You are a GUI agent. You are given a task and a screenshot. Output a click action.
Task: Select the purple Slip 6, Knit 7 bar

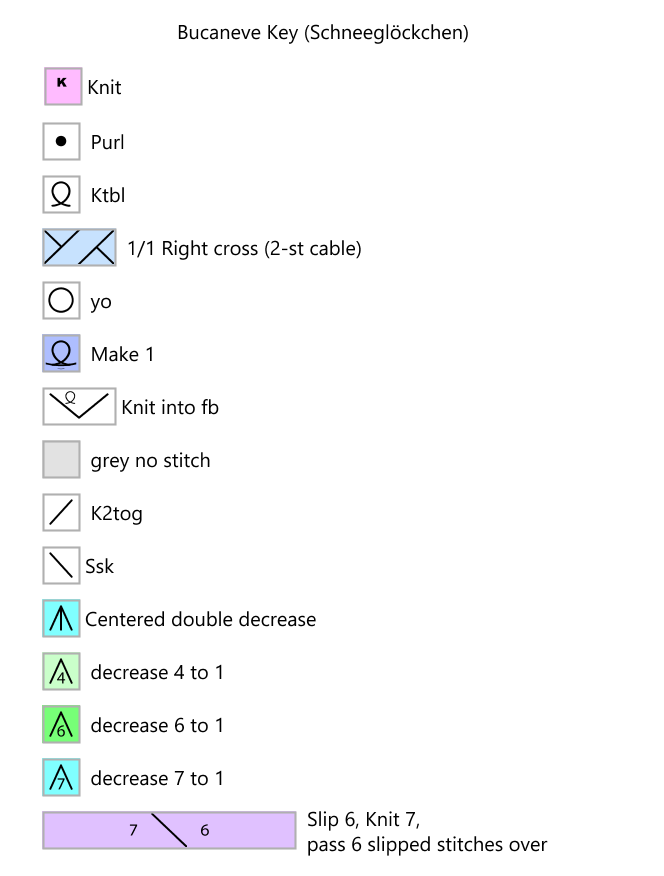[x=169, y=831]
